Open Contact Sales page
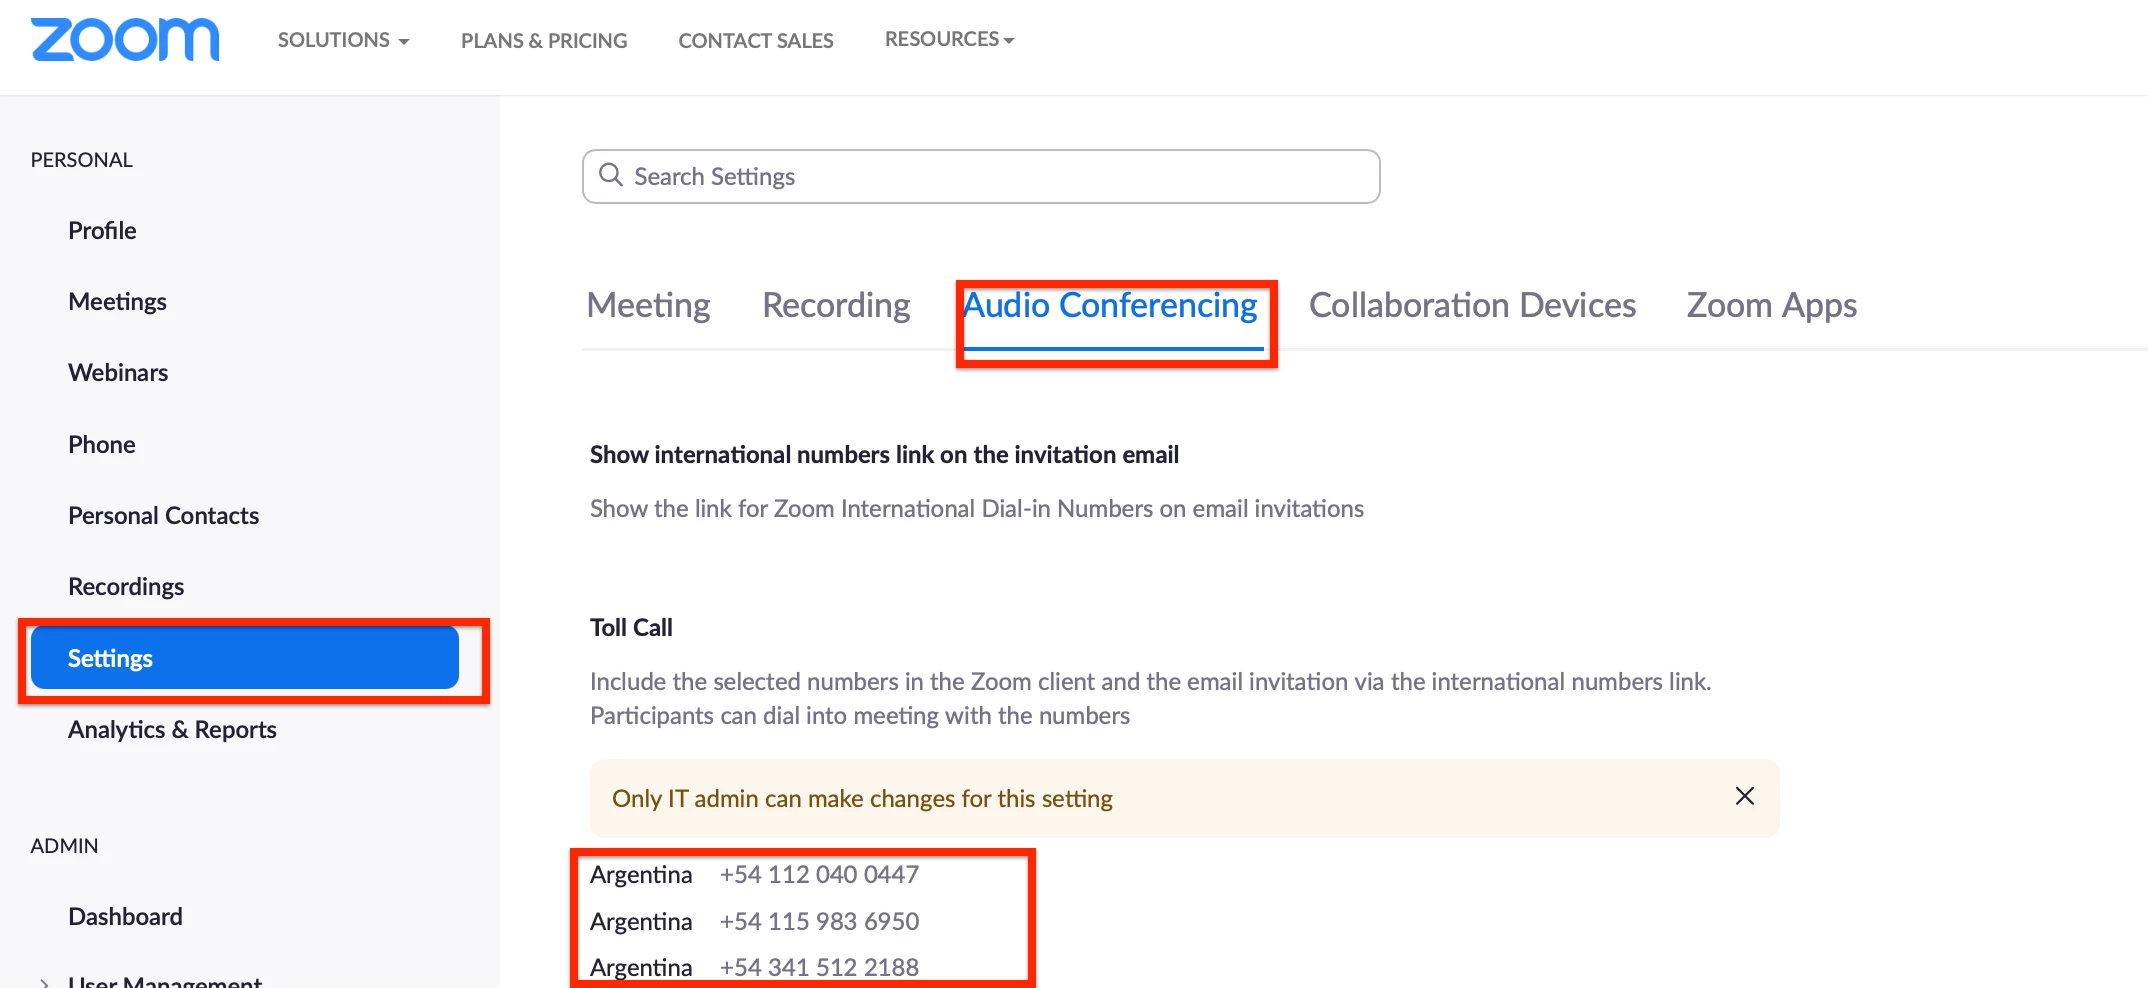 coord(755,40)
